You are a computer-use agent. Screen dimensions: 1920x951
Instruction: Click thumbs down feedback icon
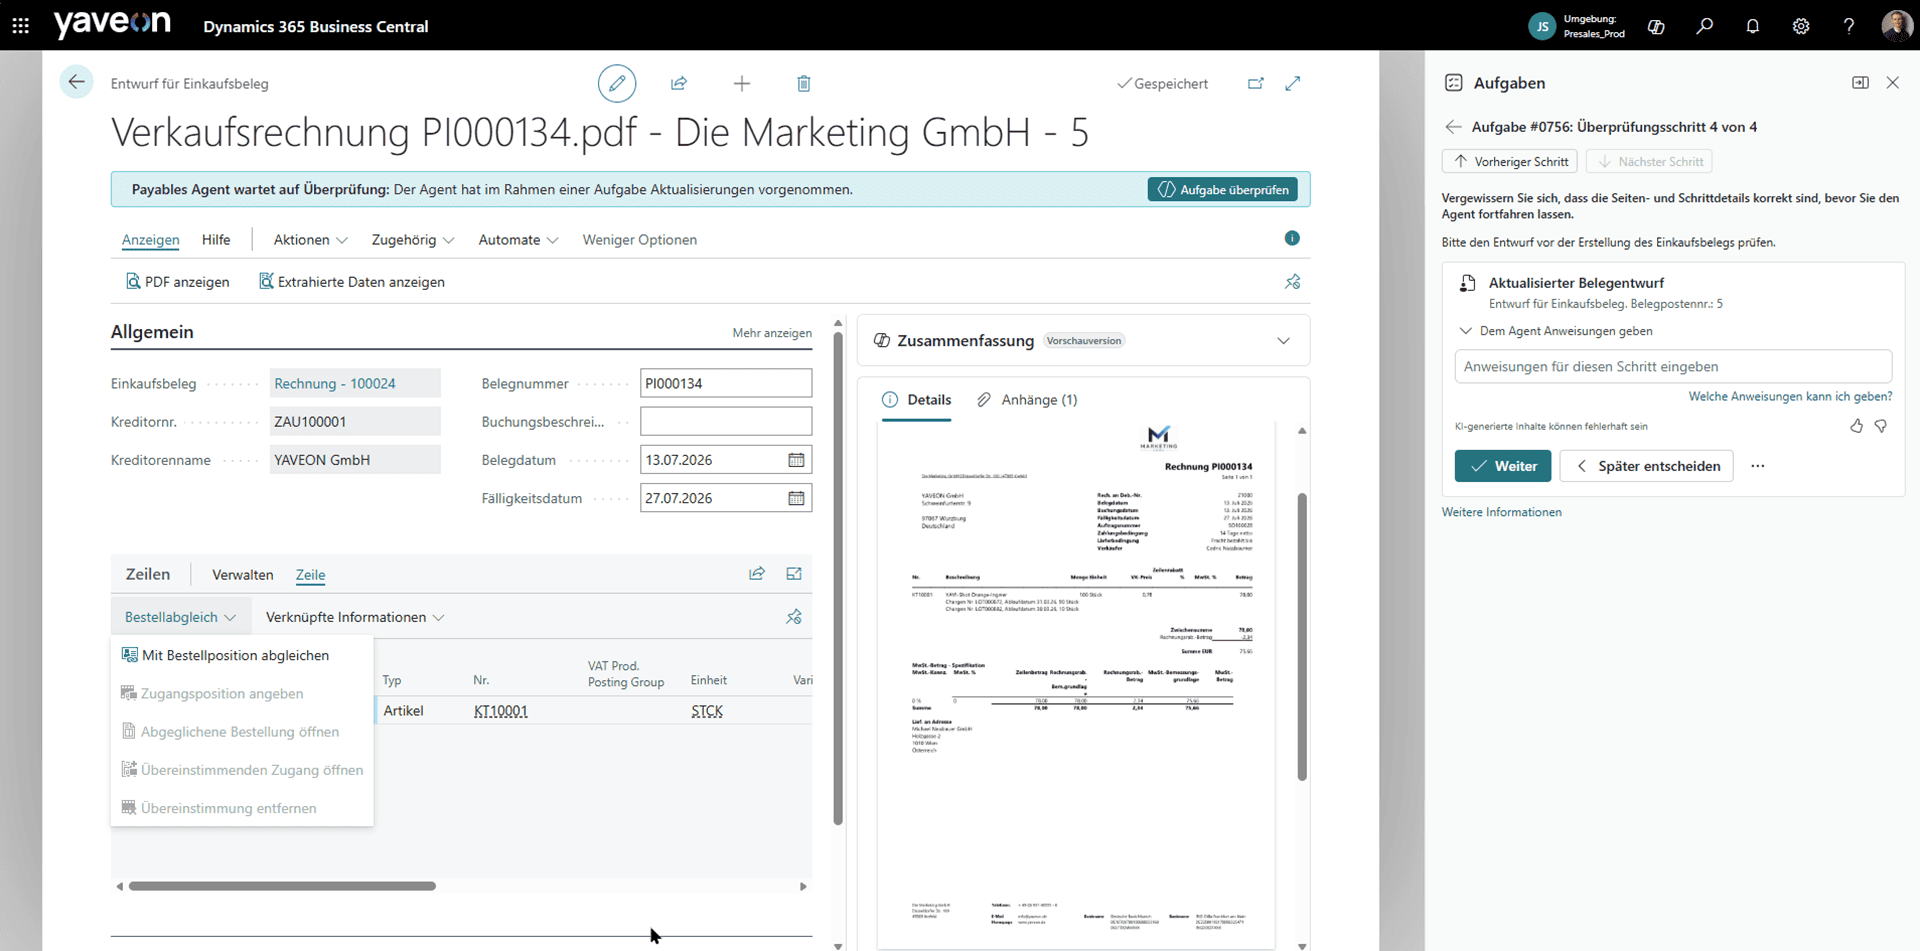click(1881, 426)
